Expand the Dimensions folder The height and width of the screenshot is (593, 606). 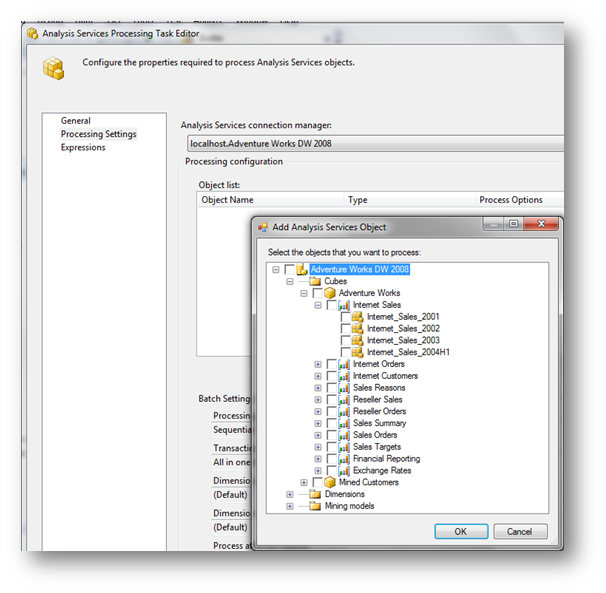pos(290,495)
